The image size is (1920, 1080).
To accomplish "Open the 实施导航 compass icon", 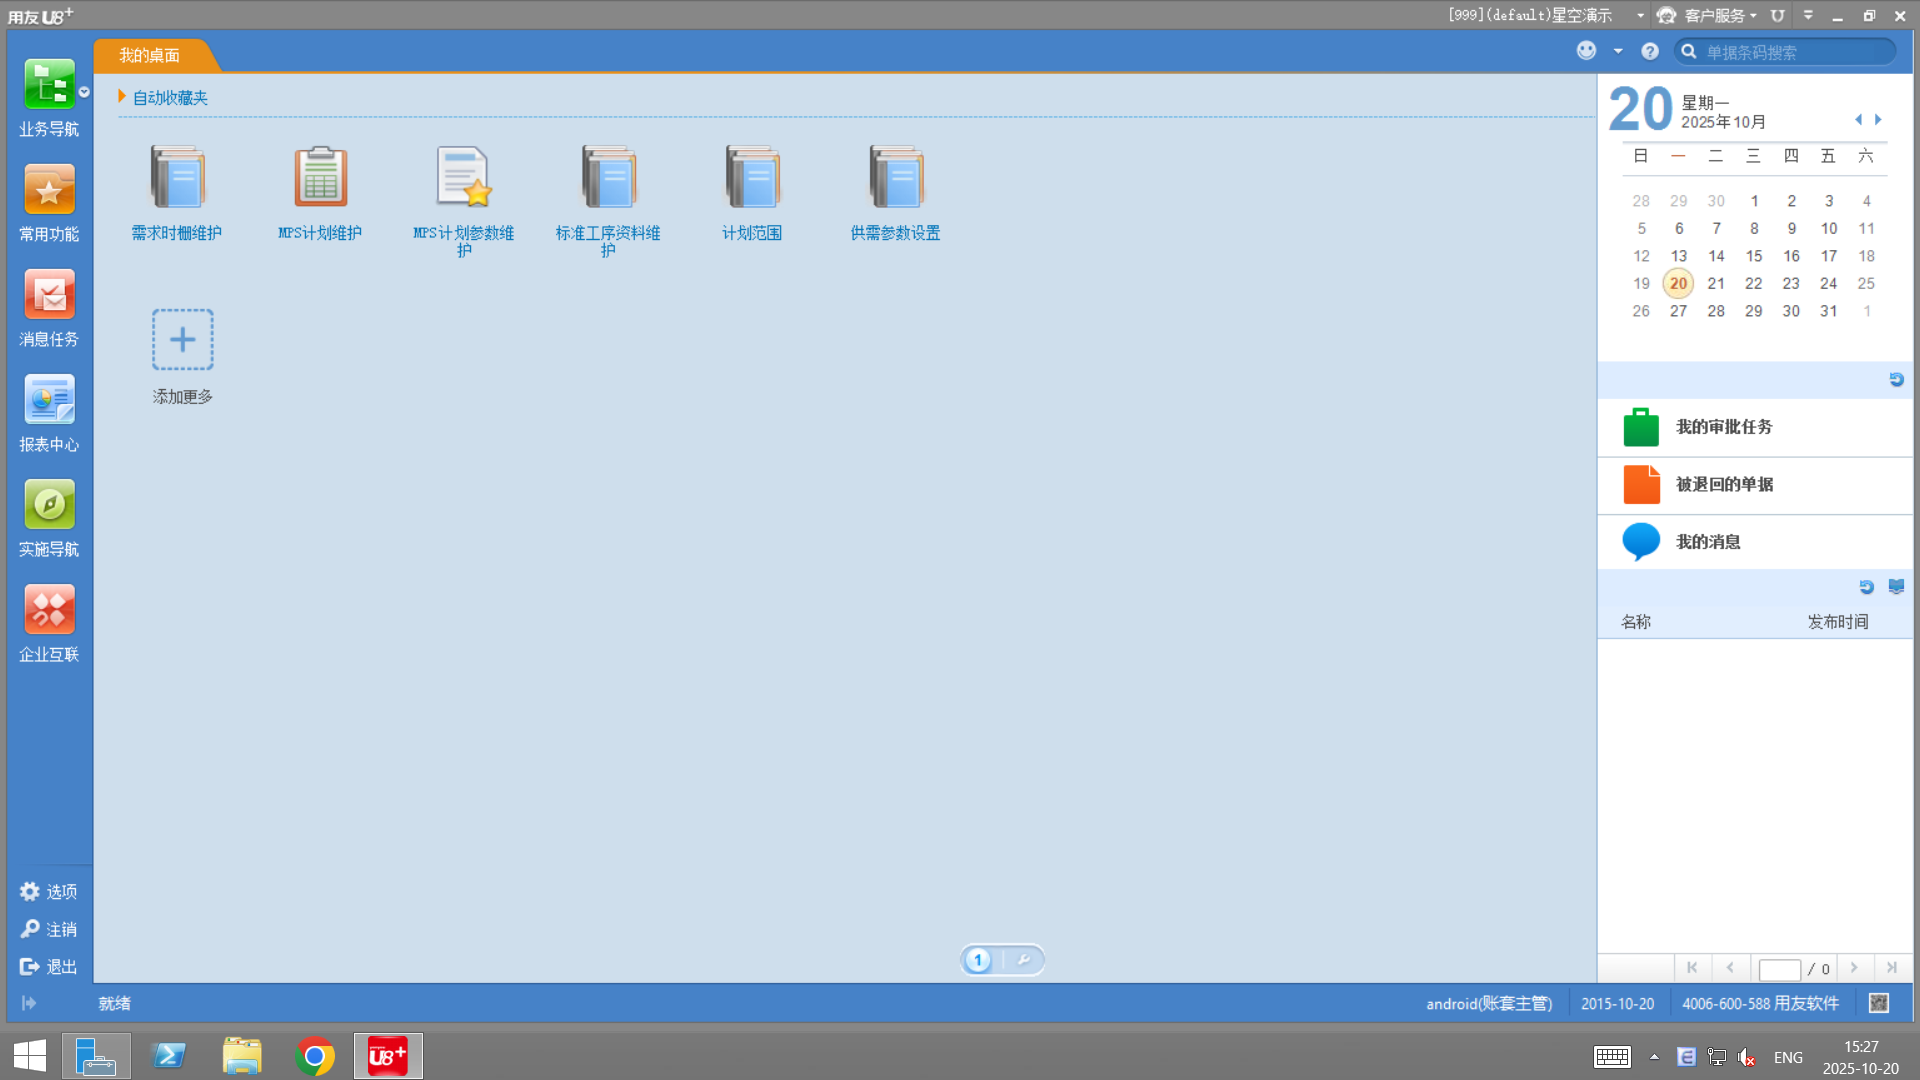I will [x=49, y=505].
